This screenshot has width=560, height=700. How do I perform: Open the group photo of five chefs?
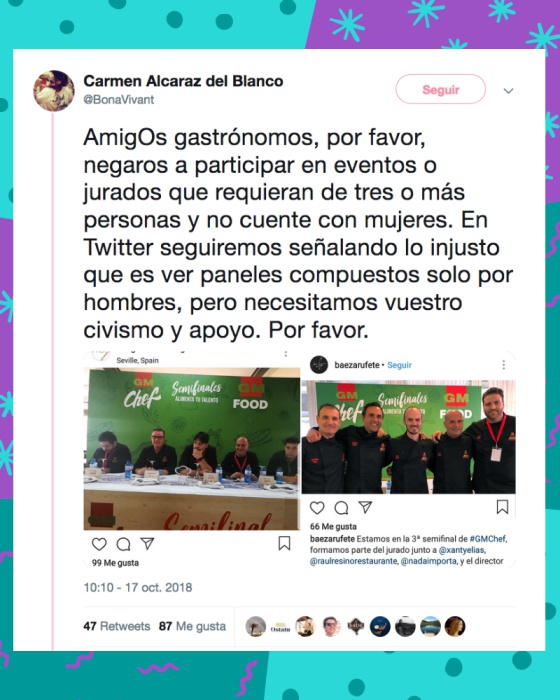pos(409,437)
